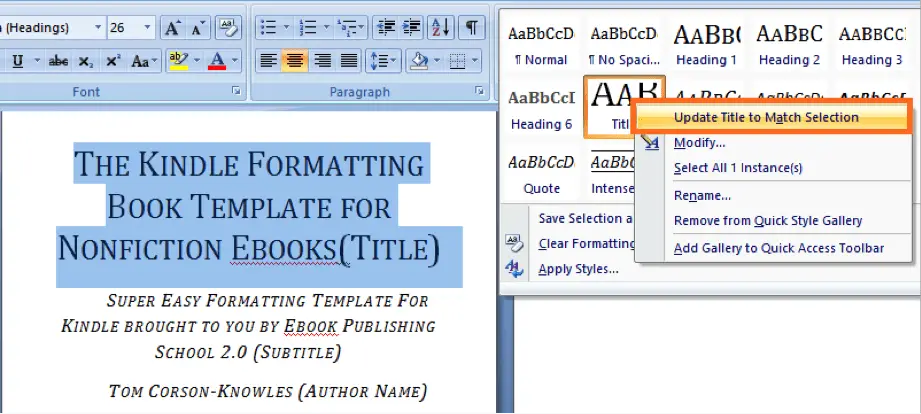921x414 pixels.
Task: Align text right
Action: point(322,61)
